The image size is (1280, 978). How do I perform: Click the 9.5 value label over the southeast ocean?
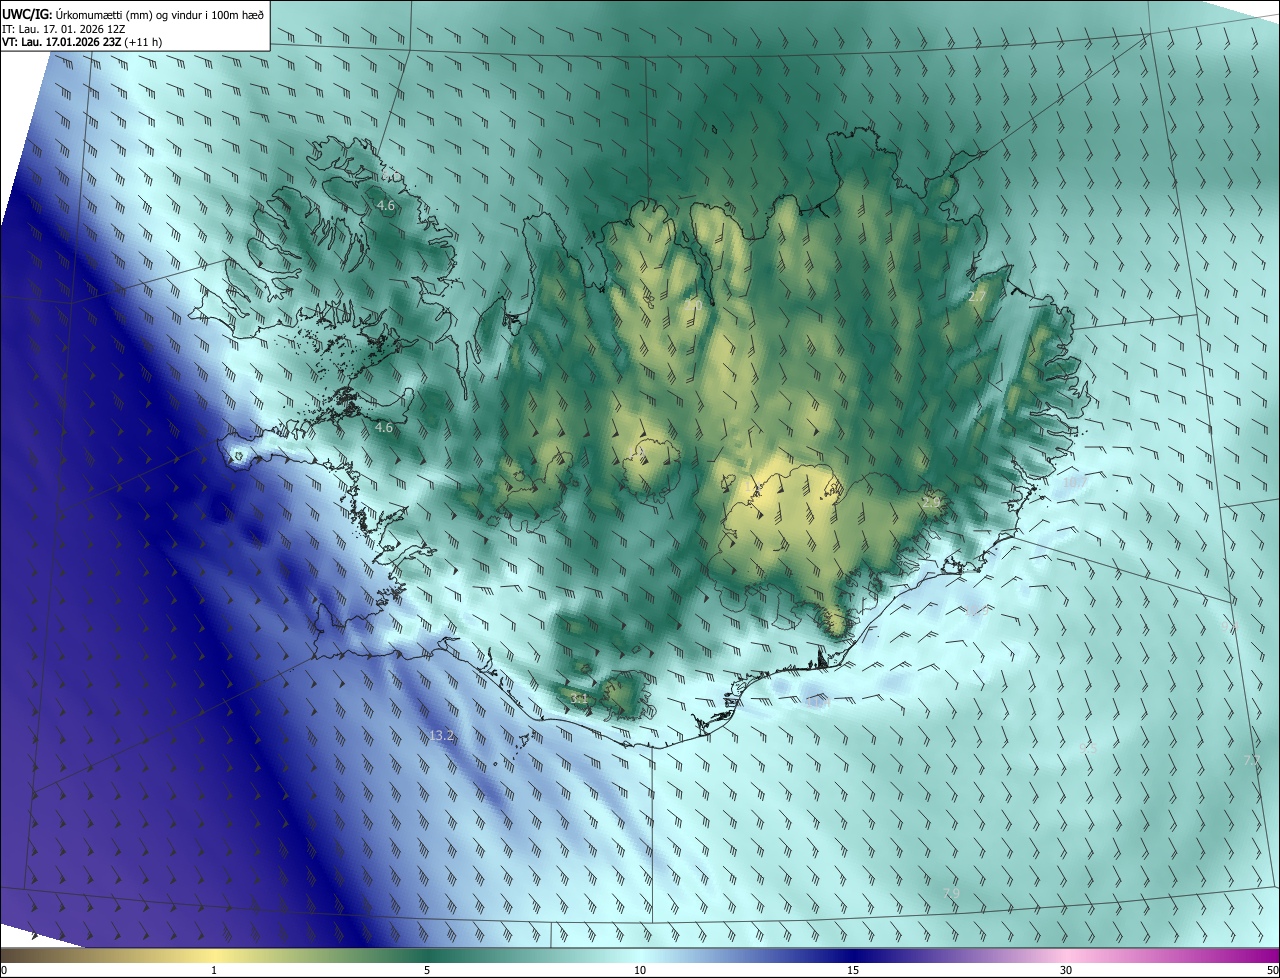(x=1089, y=748)
